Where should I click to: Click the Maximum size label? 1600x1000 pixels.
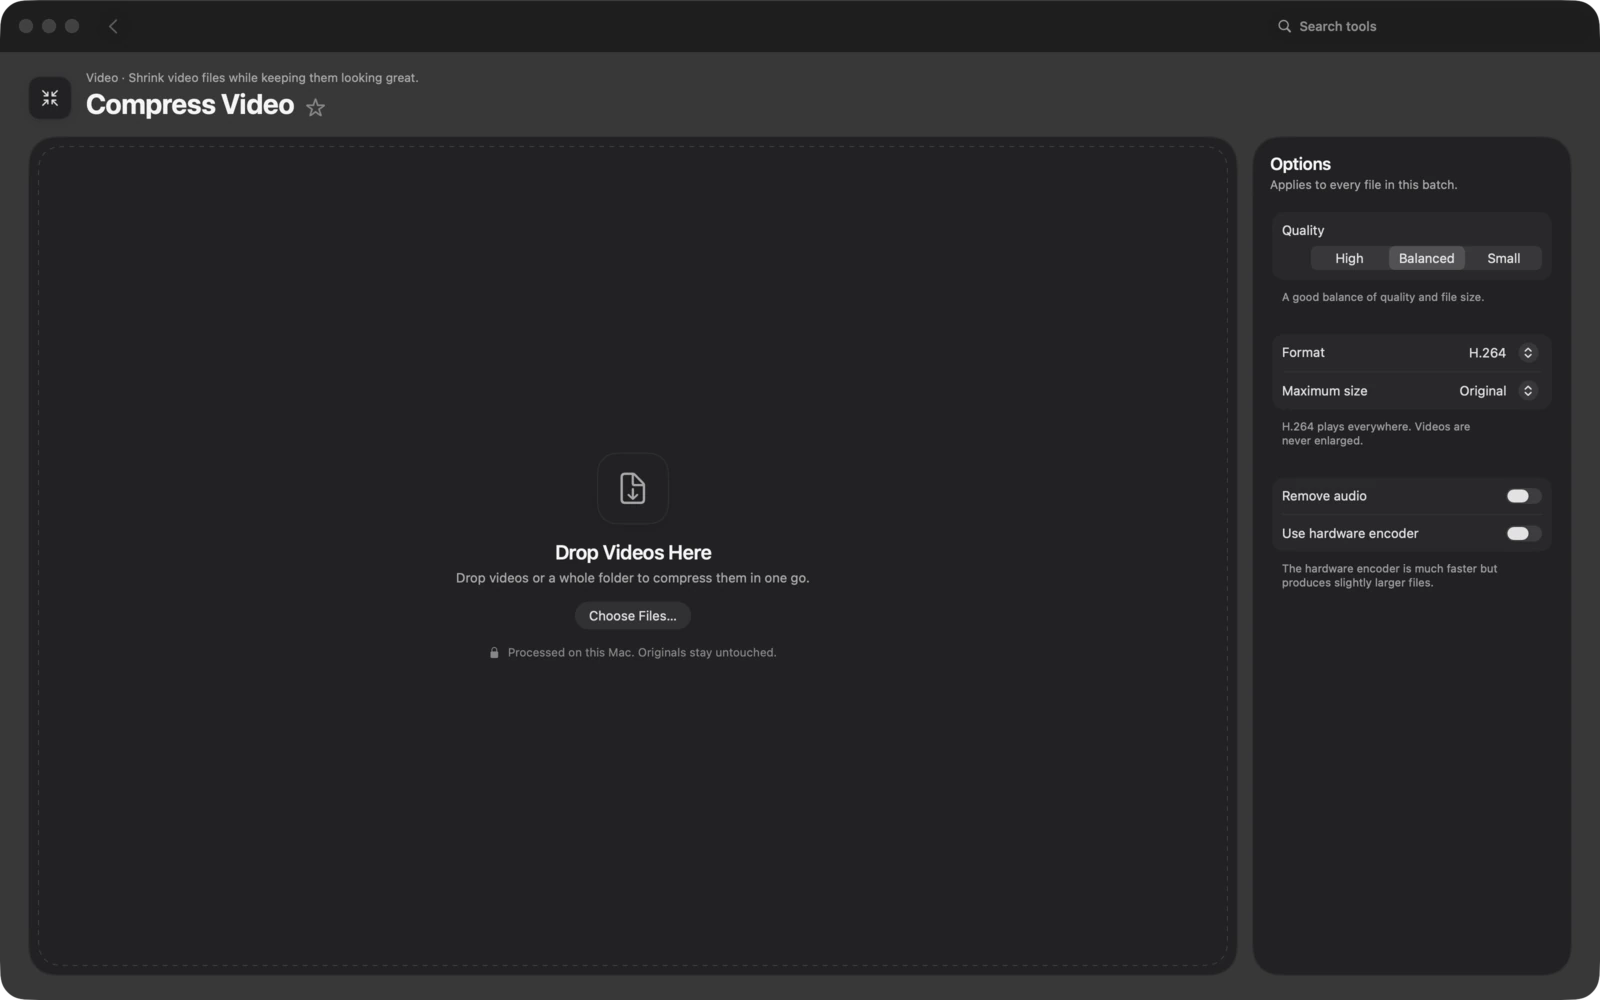coord(1324,391)
